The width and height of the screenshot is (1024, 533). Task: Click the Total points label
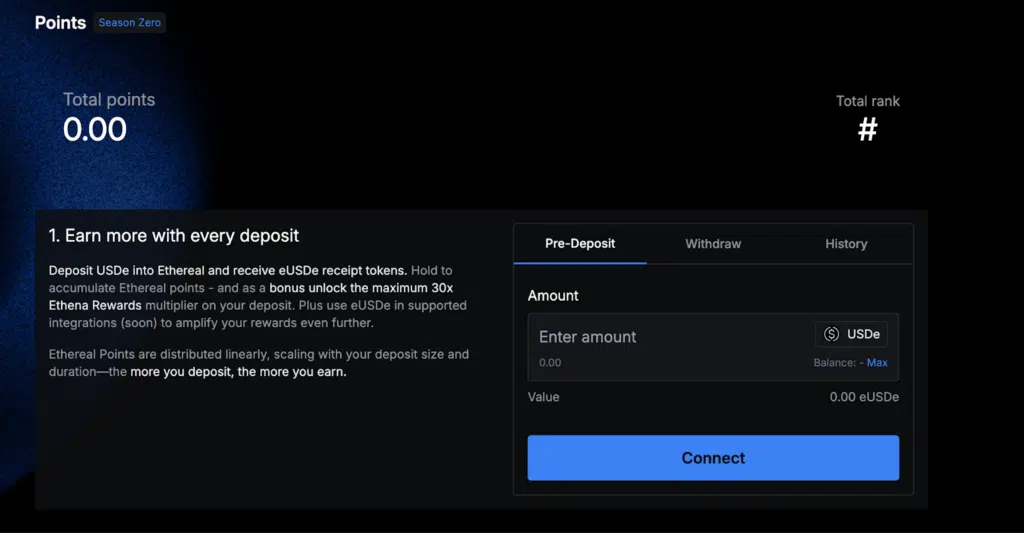(x=109, y=99)
